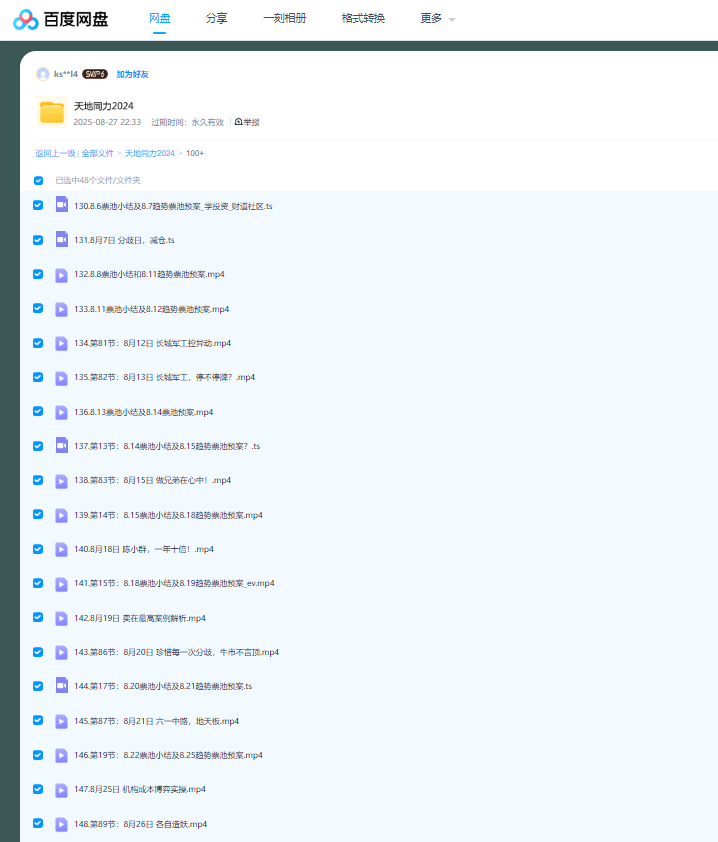
Task: Click file icon of 148.第89节 各自逞妖.mp4
Action: pos(61,824)
